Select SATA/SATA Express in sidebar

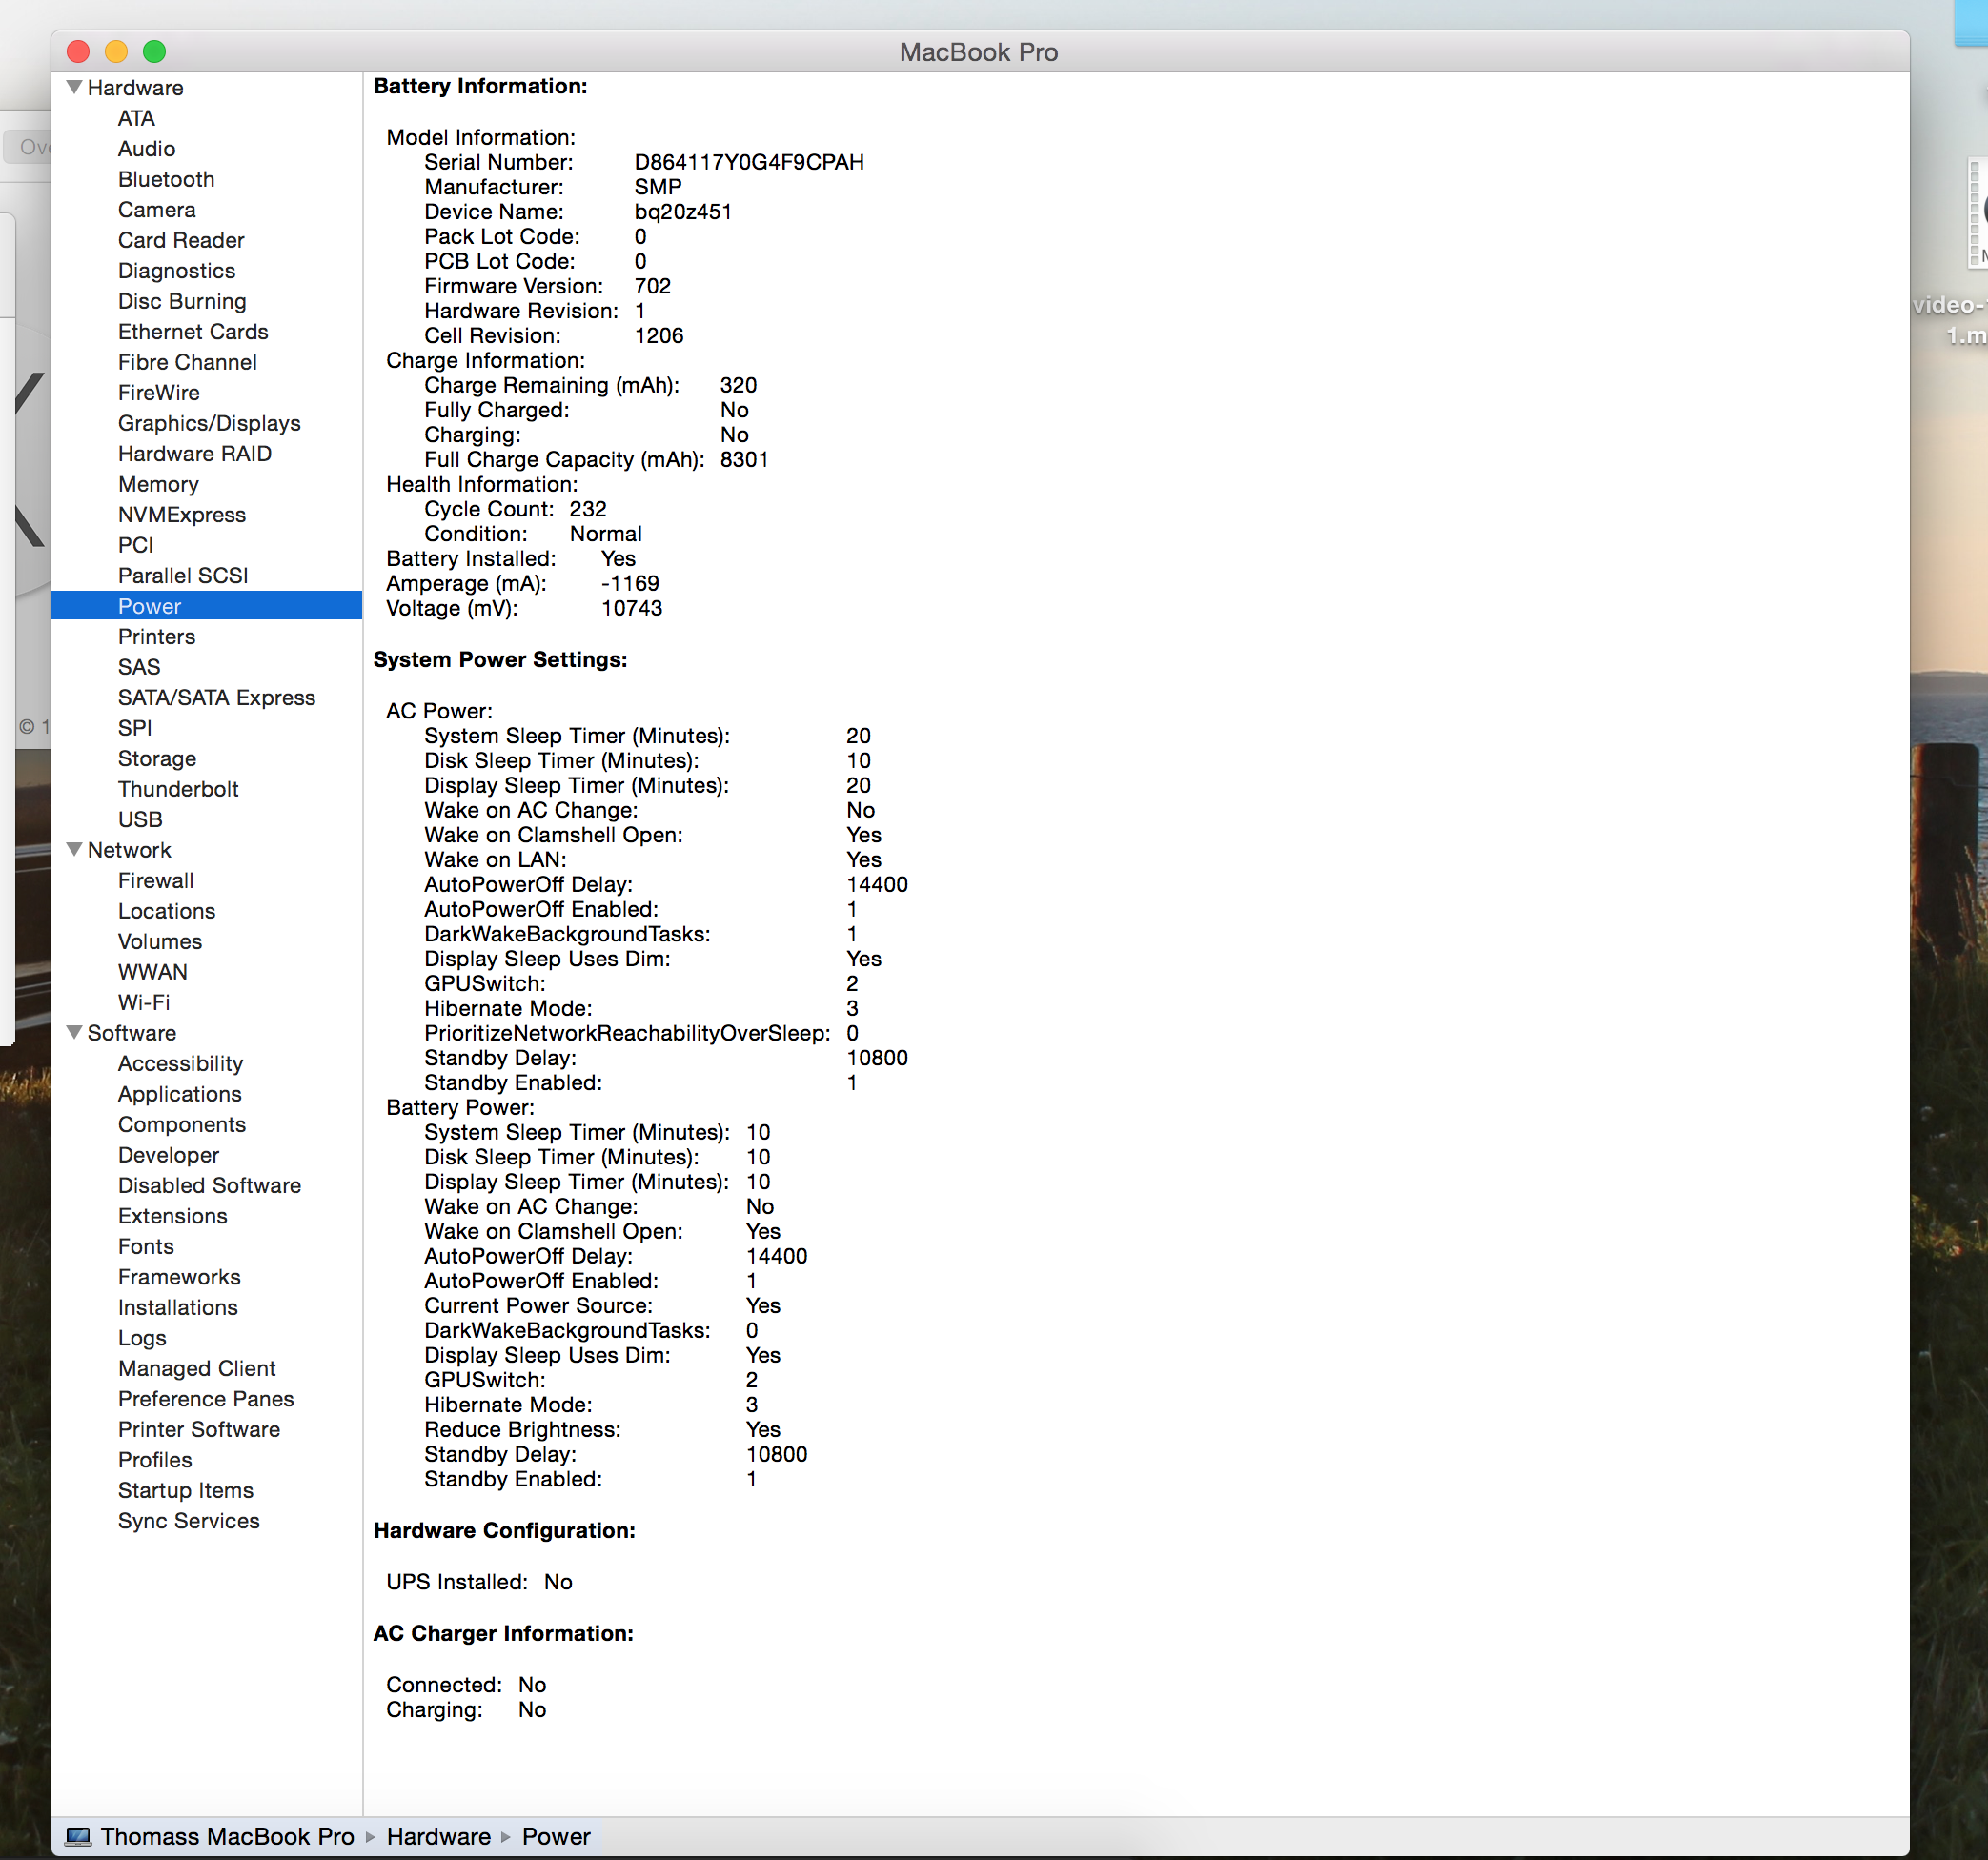pyautogui.click(x=216, y=697)
